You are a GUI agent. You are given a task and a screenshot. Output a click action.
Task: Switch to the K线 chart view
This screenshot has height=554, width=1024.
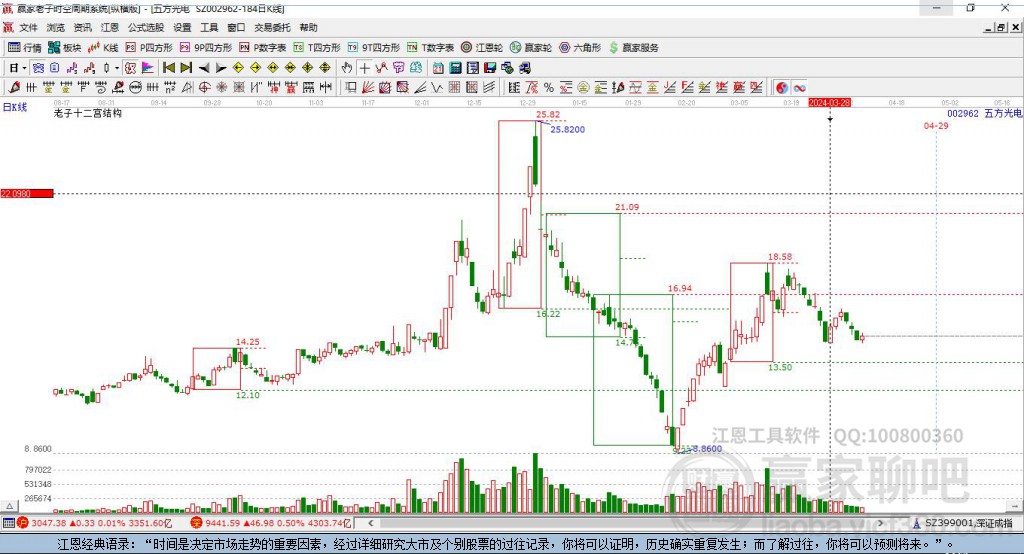[103, 48]
